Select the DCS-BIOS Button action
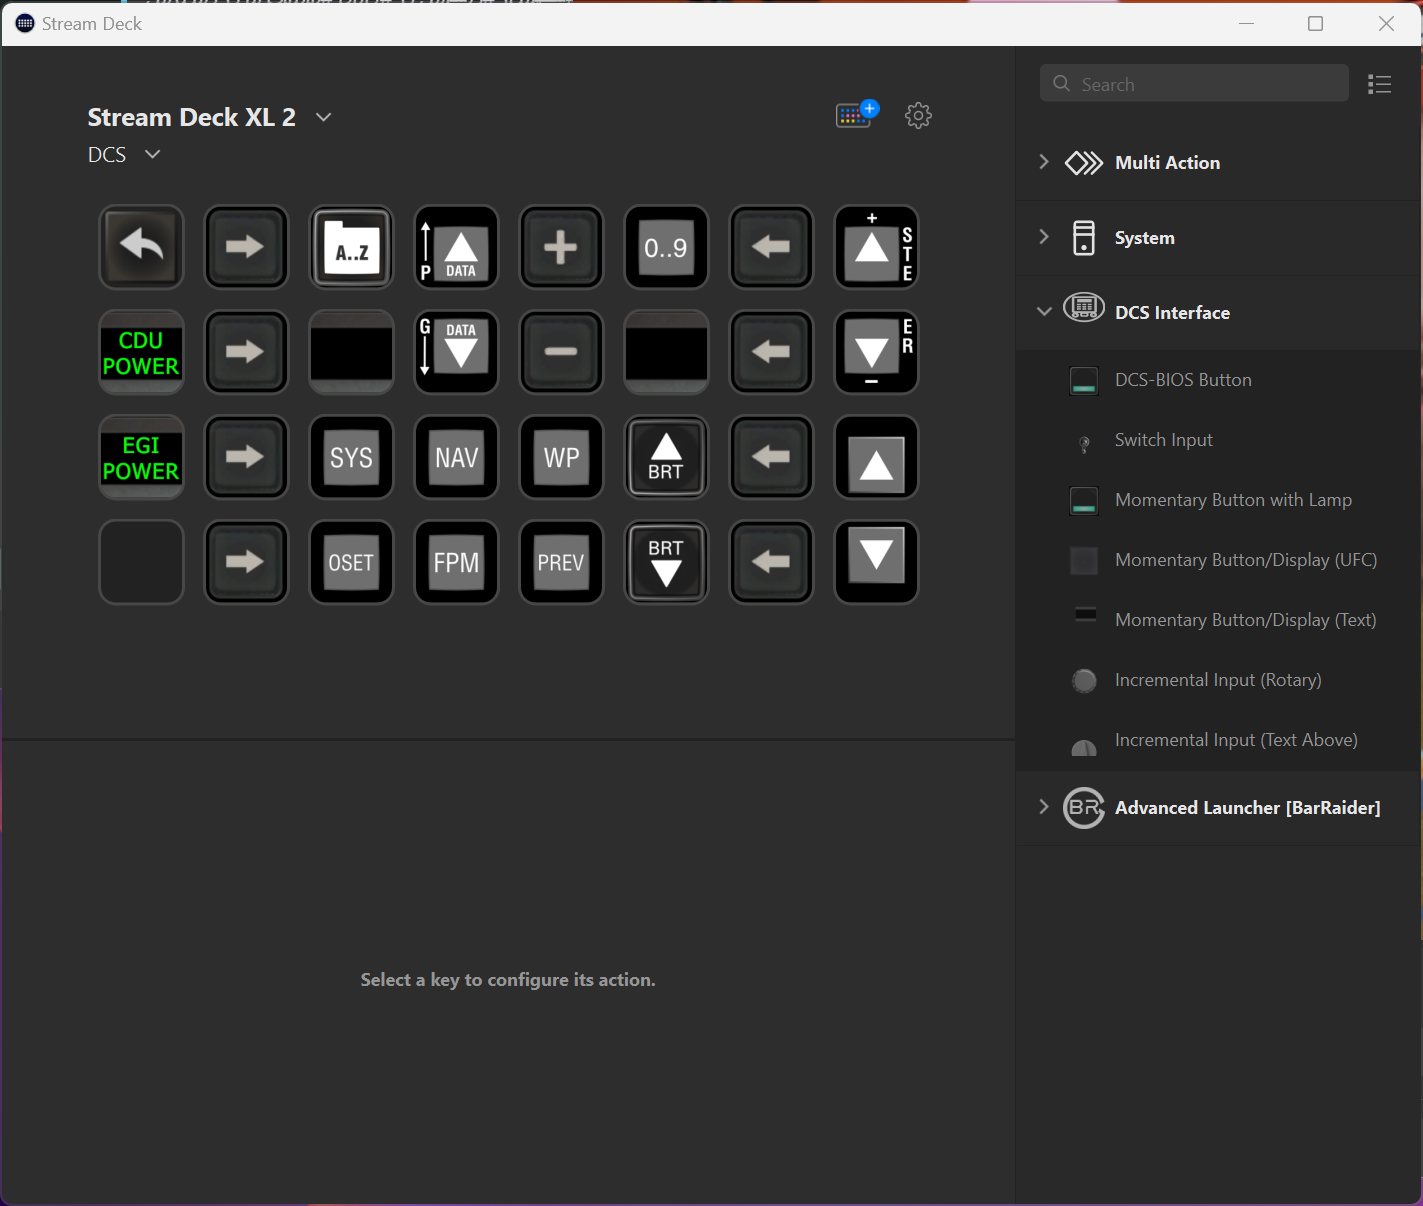 [x=1183, y=380]
